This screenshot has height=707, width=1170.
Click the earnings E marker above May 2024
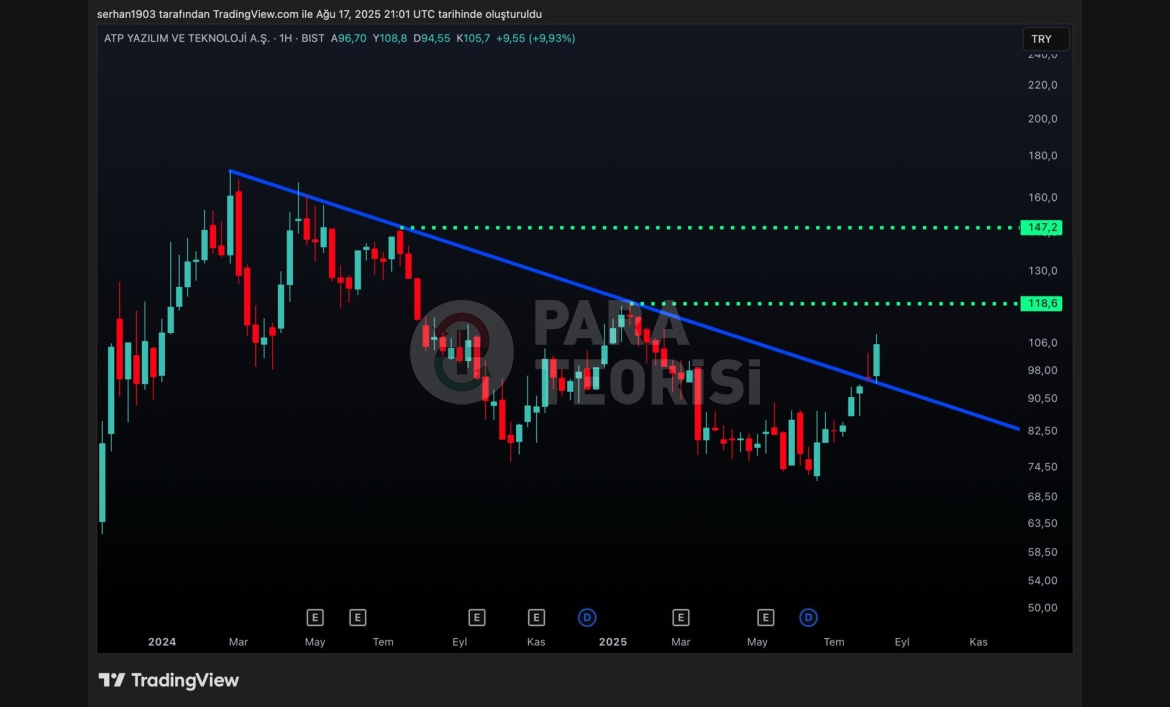(315, 617)
